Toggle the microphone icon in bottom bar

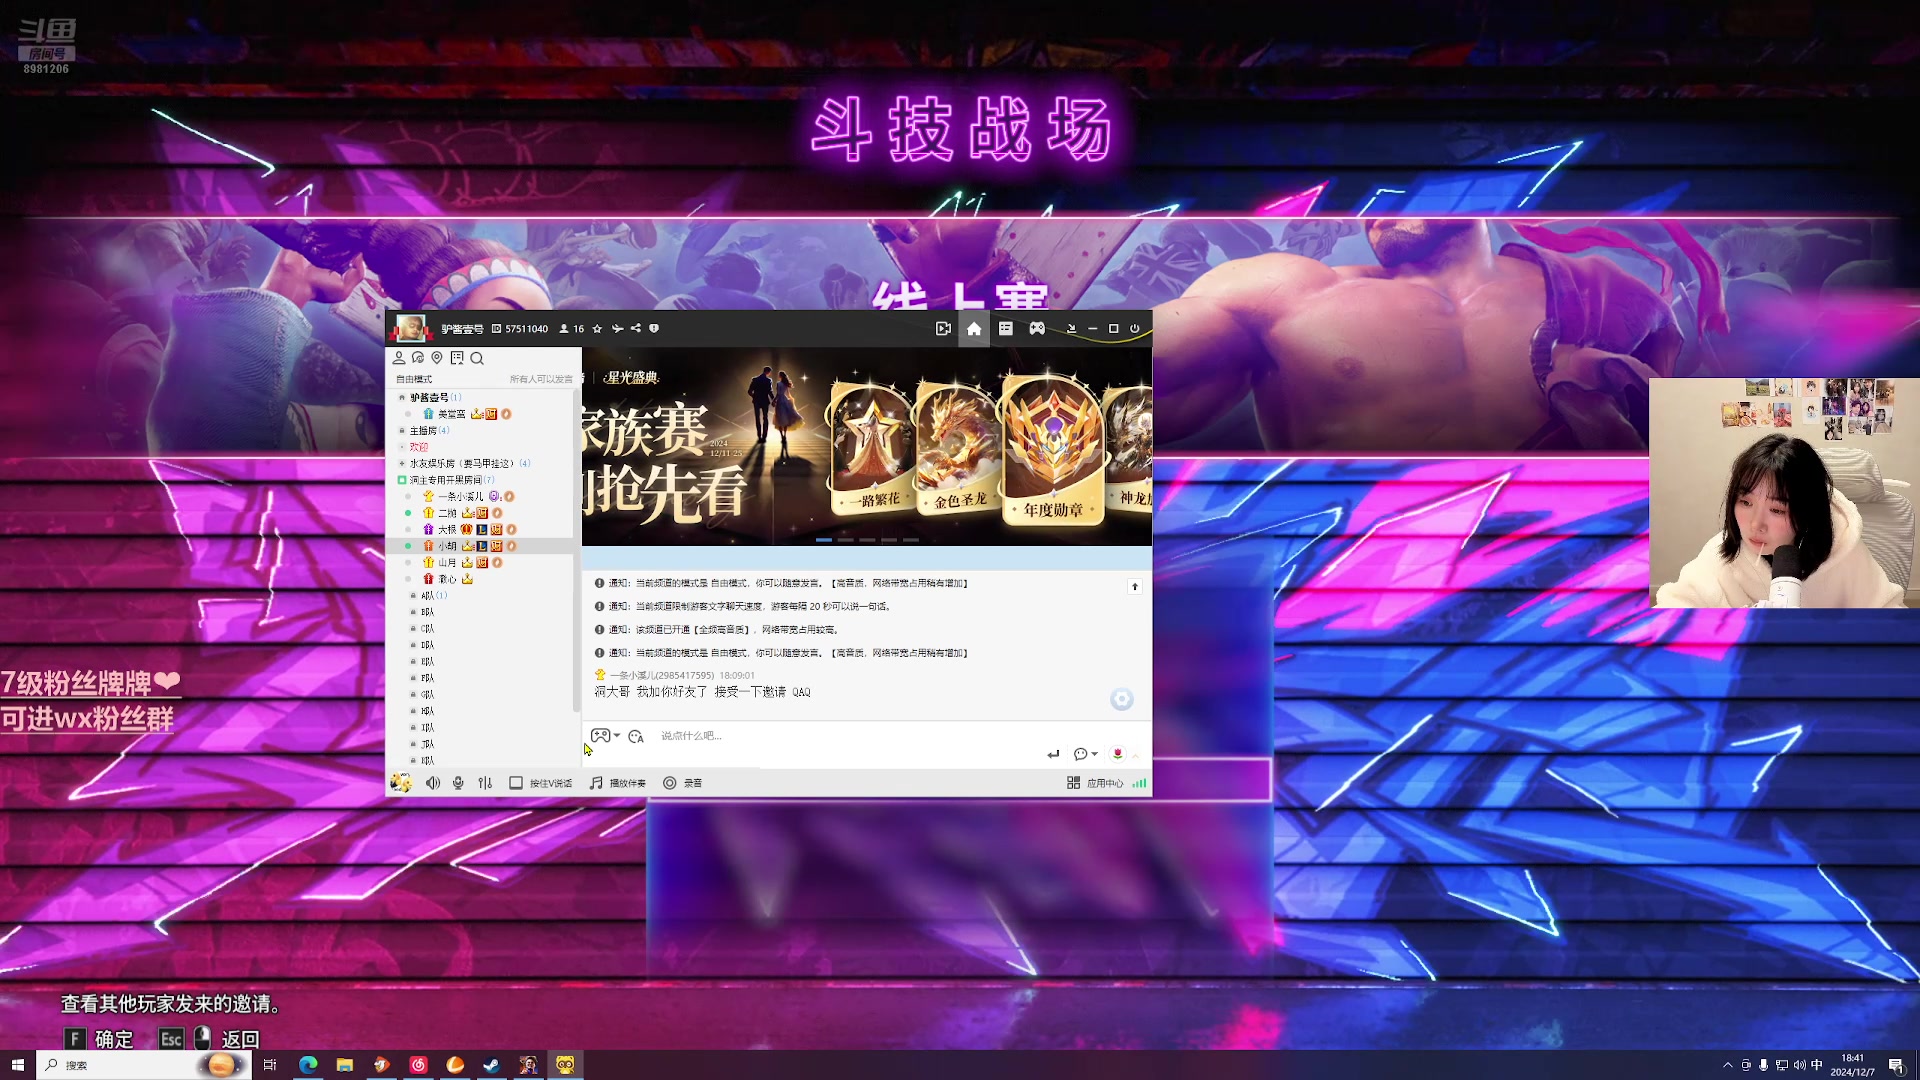pos(458,783)
